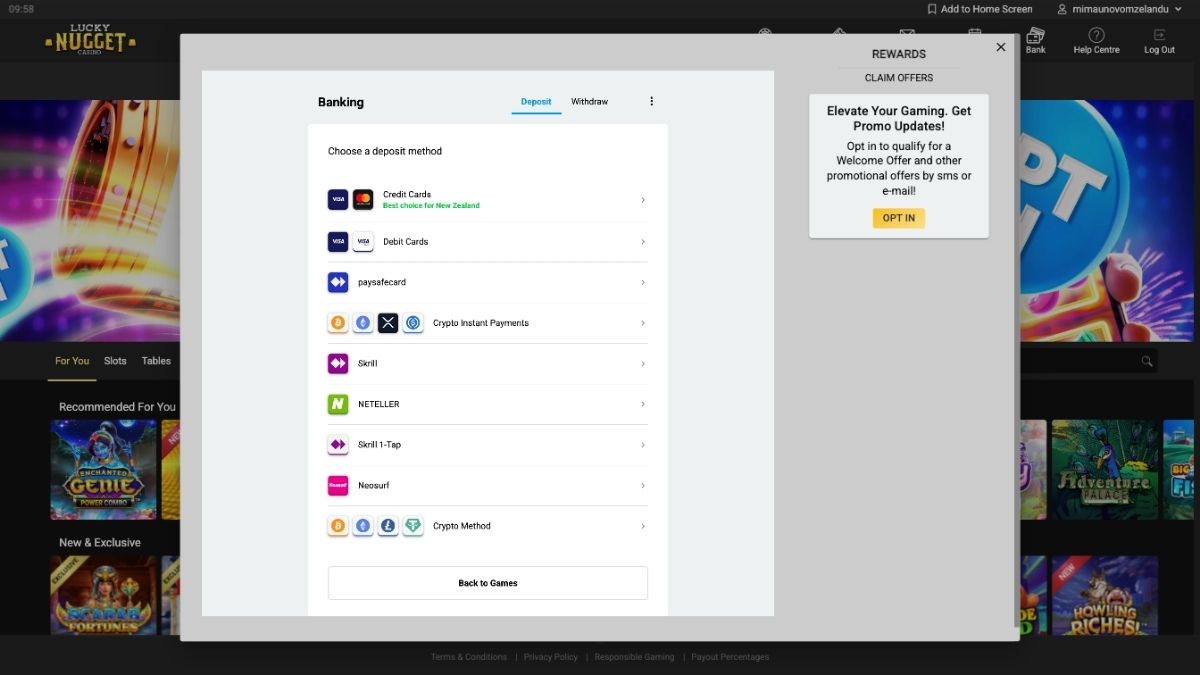Viewport: 1200px width, 675px height.
Task: Expand the Neosurf row chevron
Action: click(643, 485)
